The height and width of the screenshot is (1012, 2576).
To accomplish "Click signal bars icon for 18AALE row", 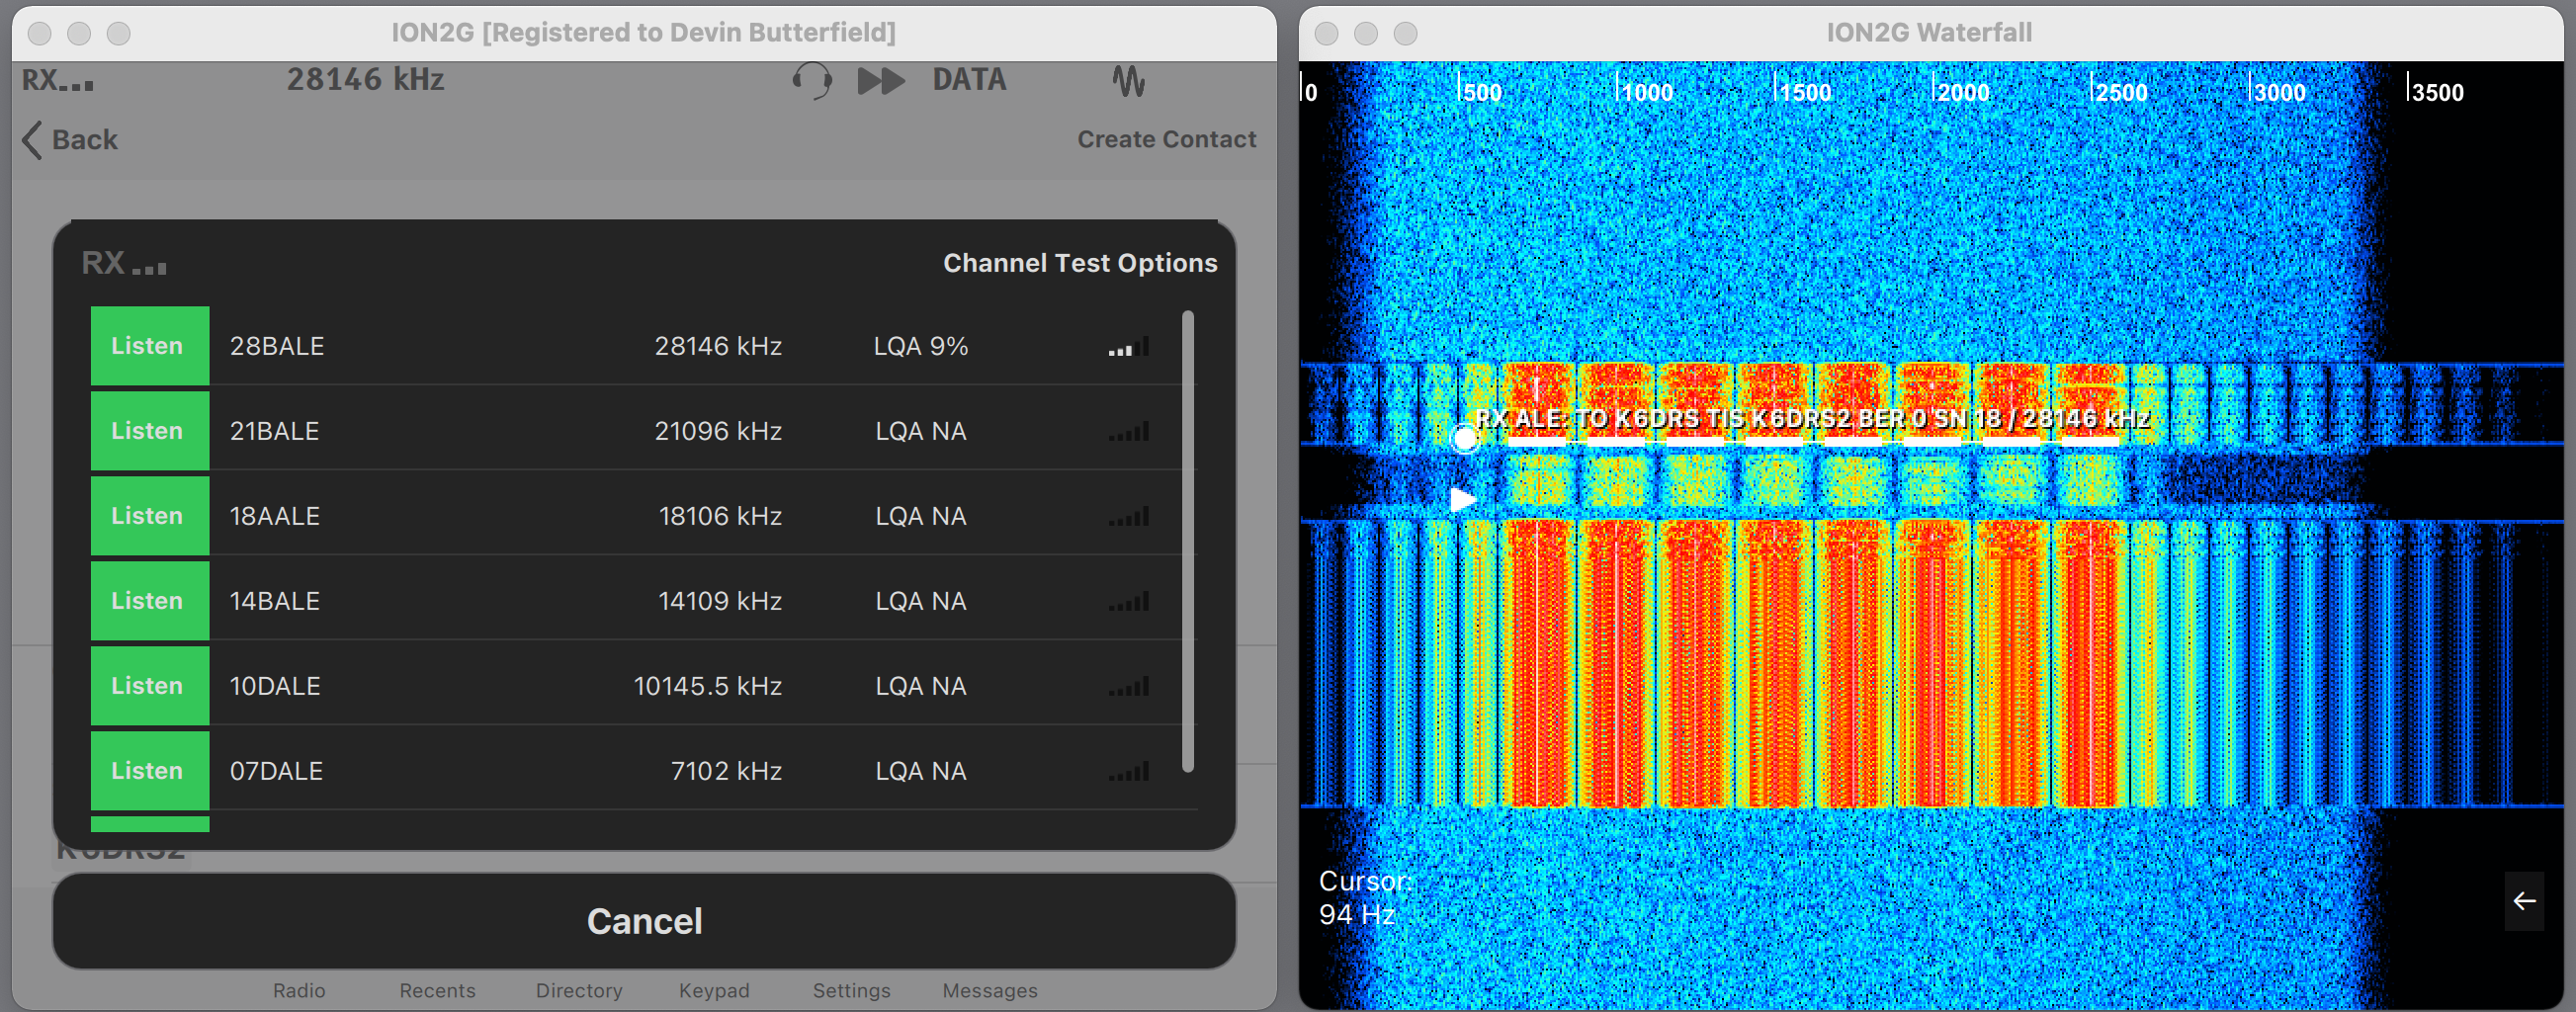I will [1129, 516].
